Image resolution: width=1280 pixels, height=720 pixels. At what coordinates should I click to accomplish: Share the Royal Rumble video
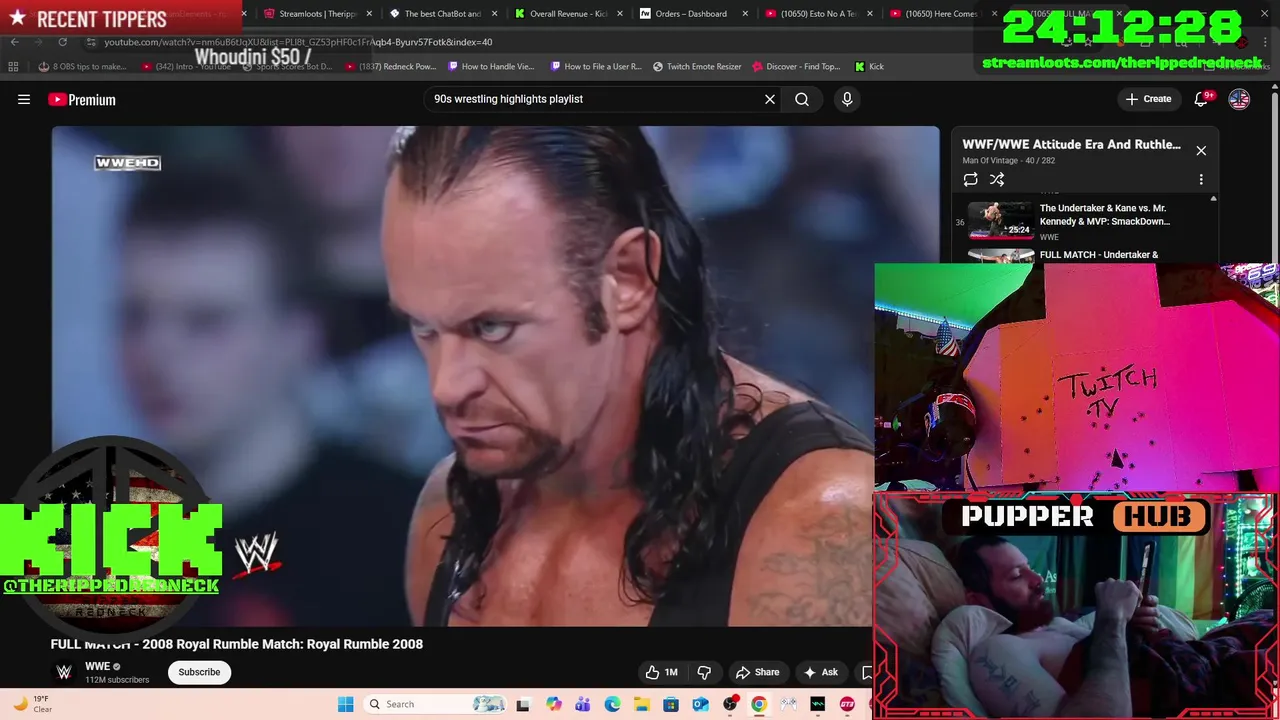click(757, 672)
